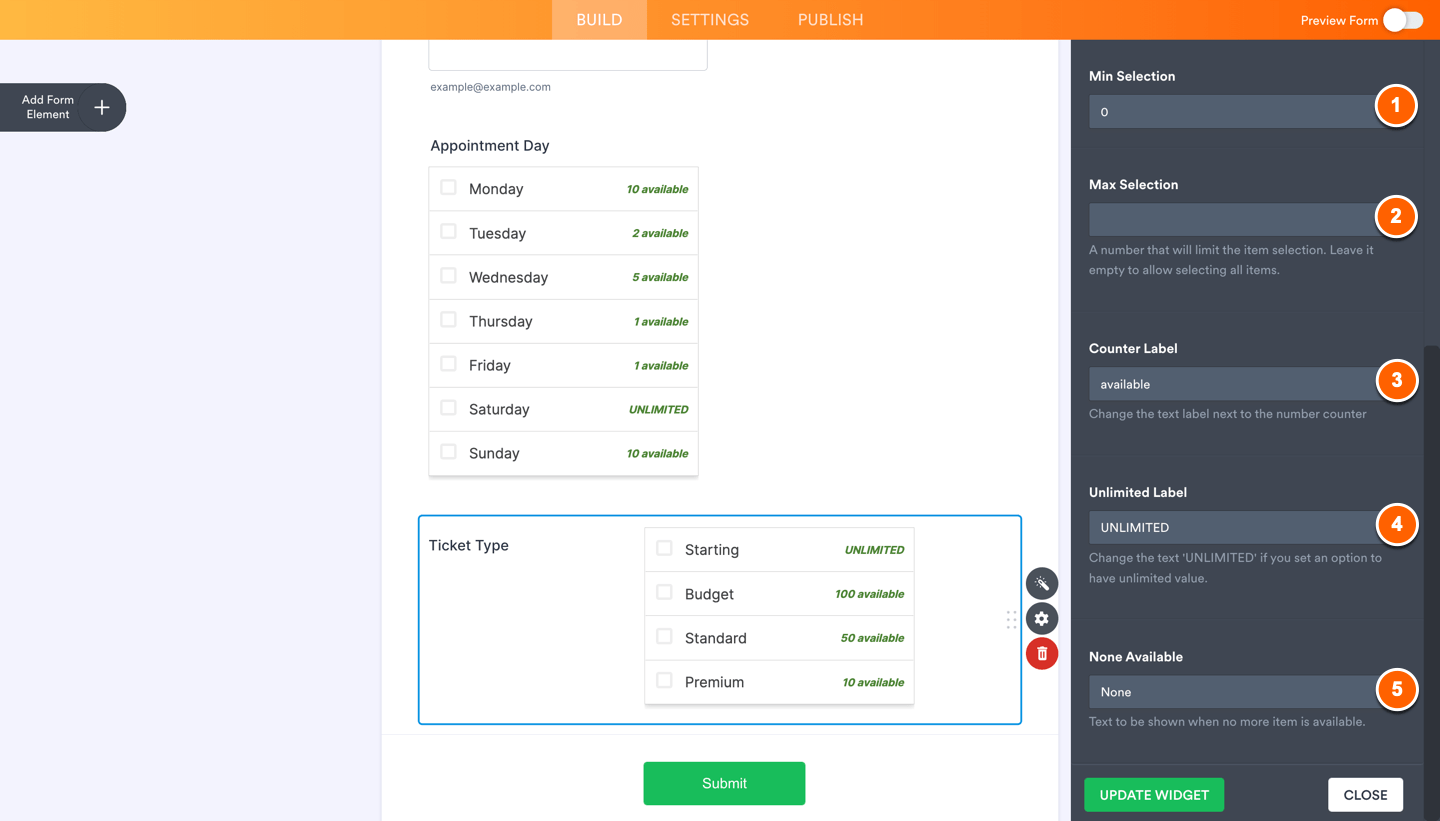Click the green Submit button
1440x821 pixels.
[x=724, y=783]
